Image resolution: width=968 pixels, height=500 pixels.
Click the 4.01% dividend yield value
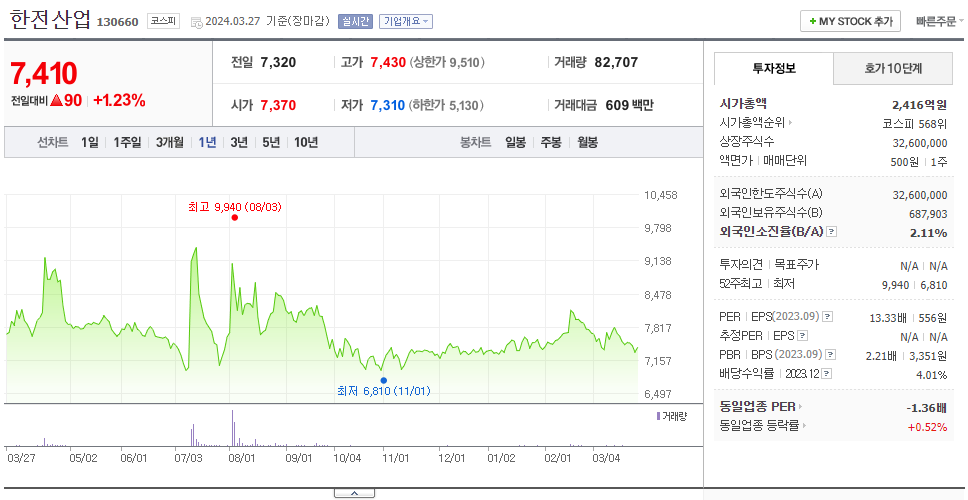pyautogui.click(x=932, y=375)
